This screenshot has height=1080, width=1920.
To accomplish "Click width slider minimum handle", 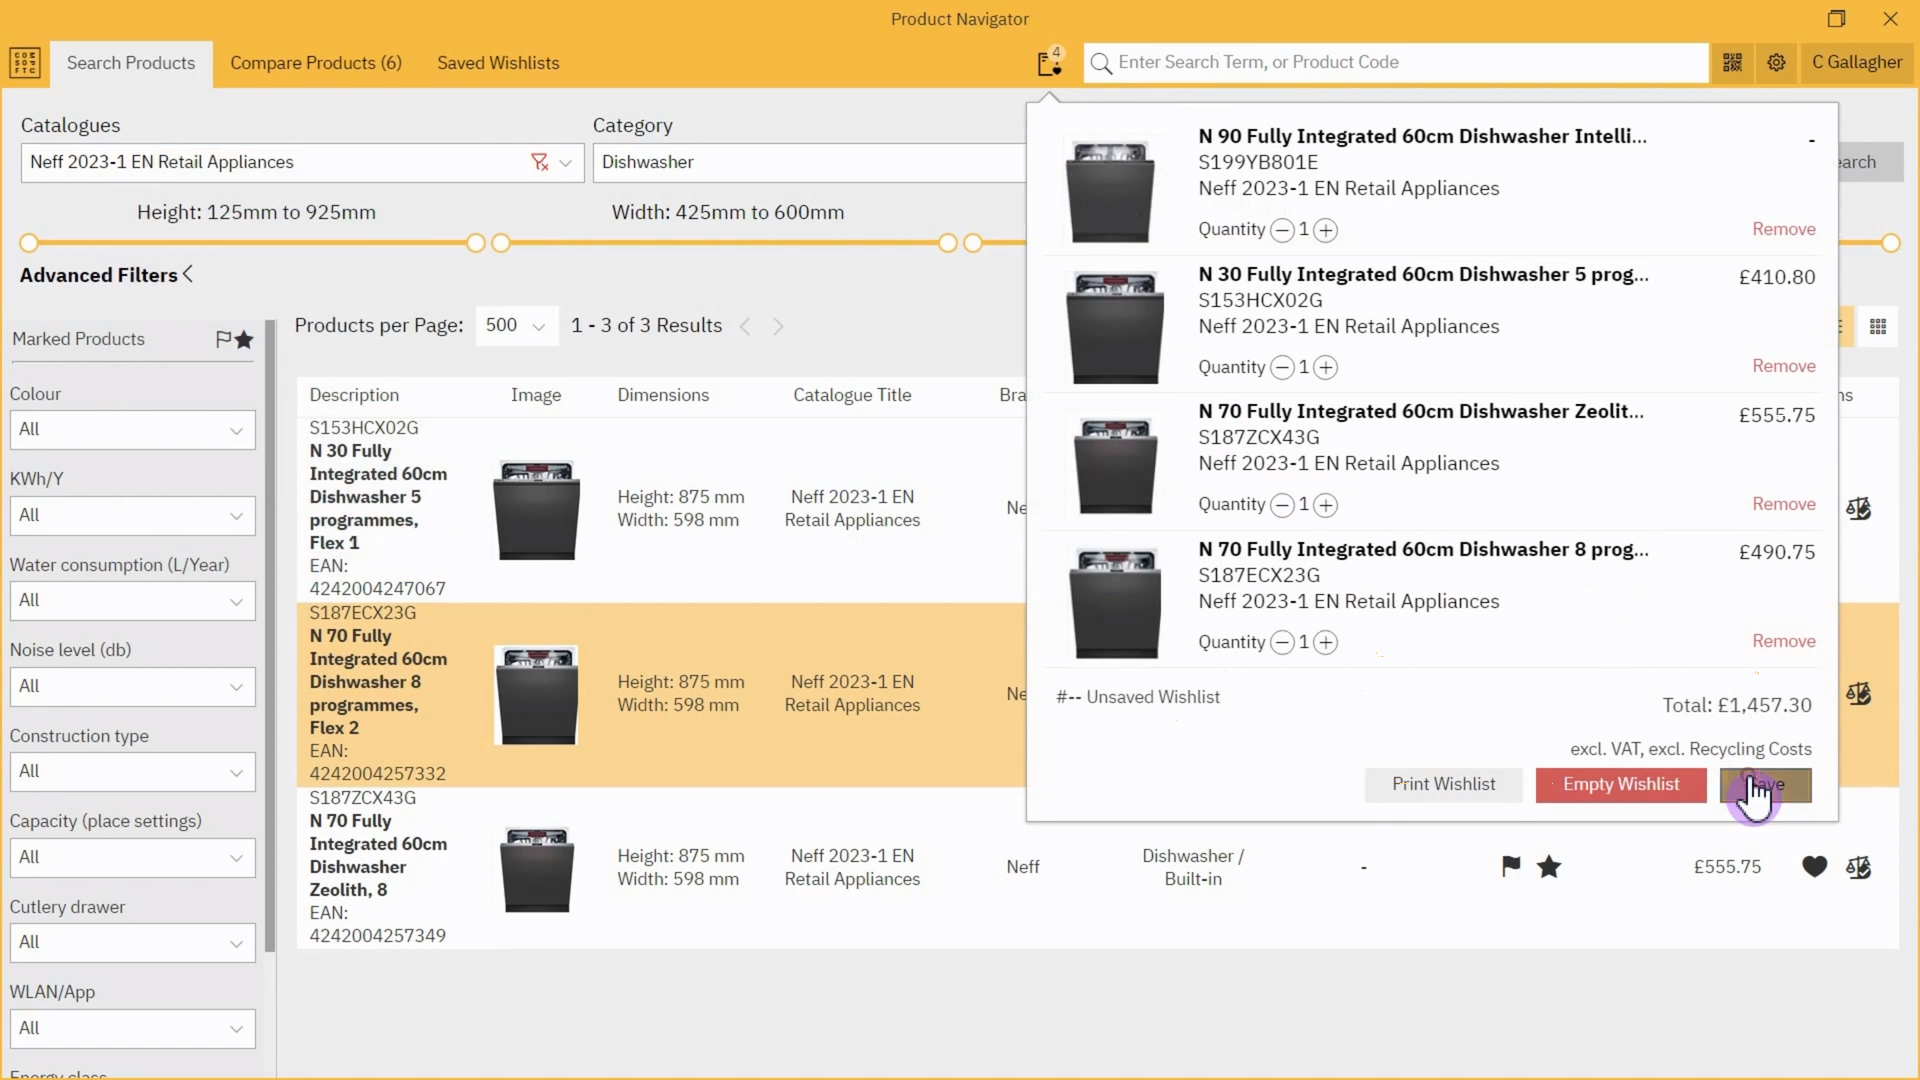I will (x=501, y=243).
